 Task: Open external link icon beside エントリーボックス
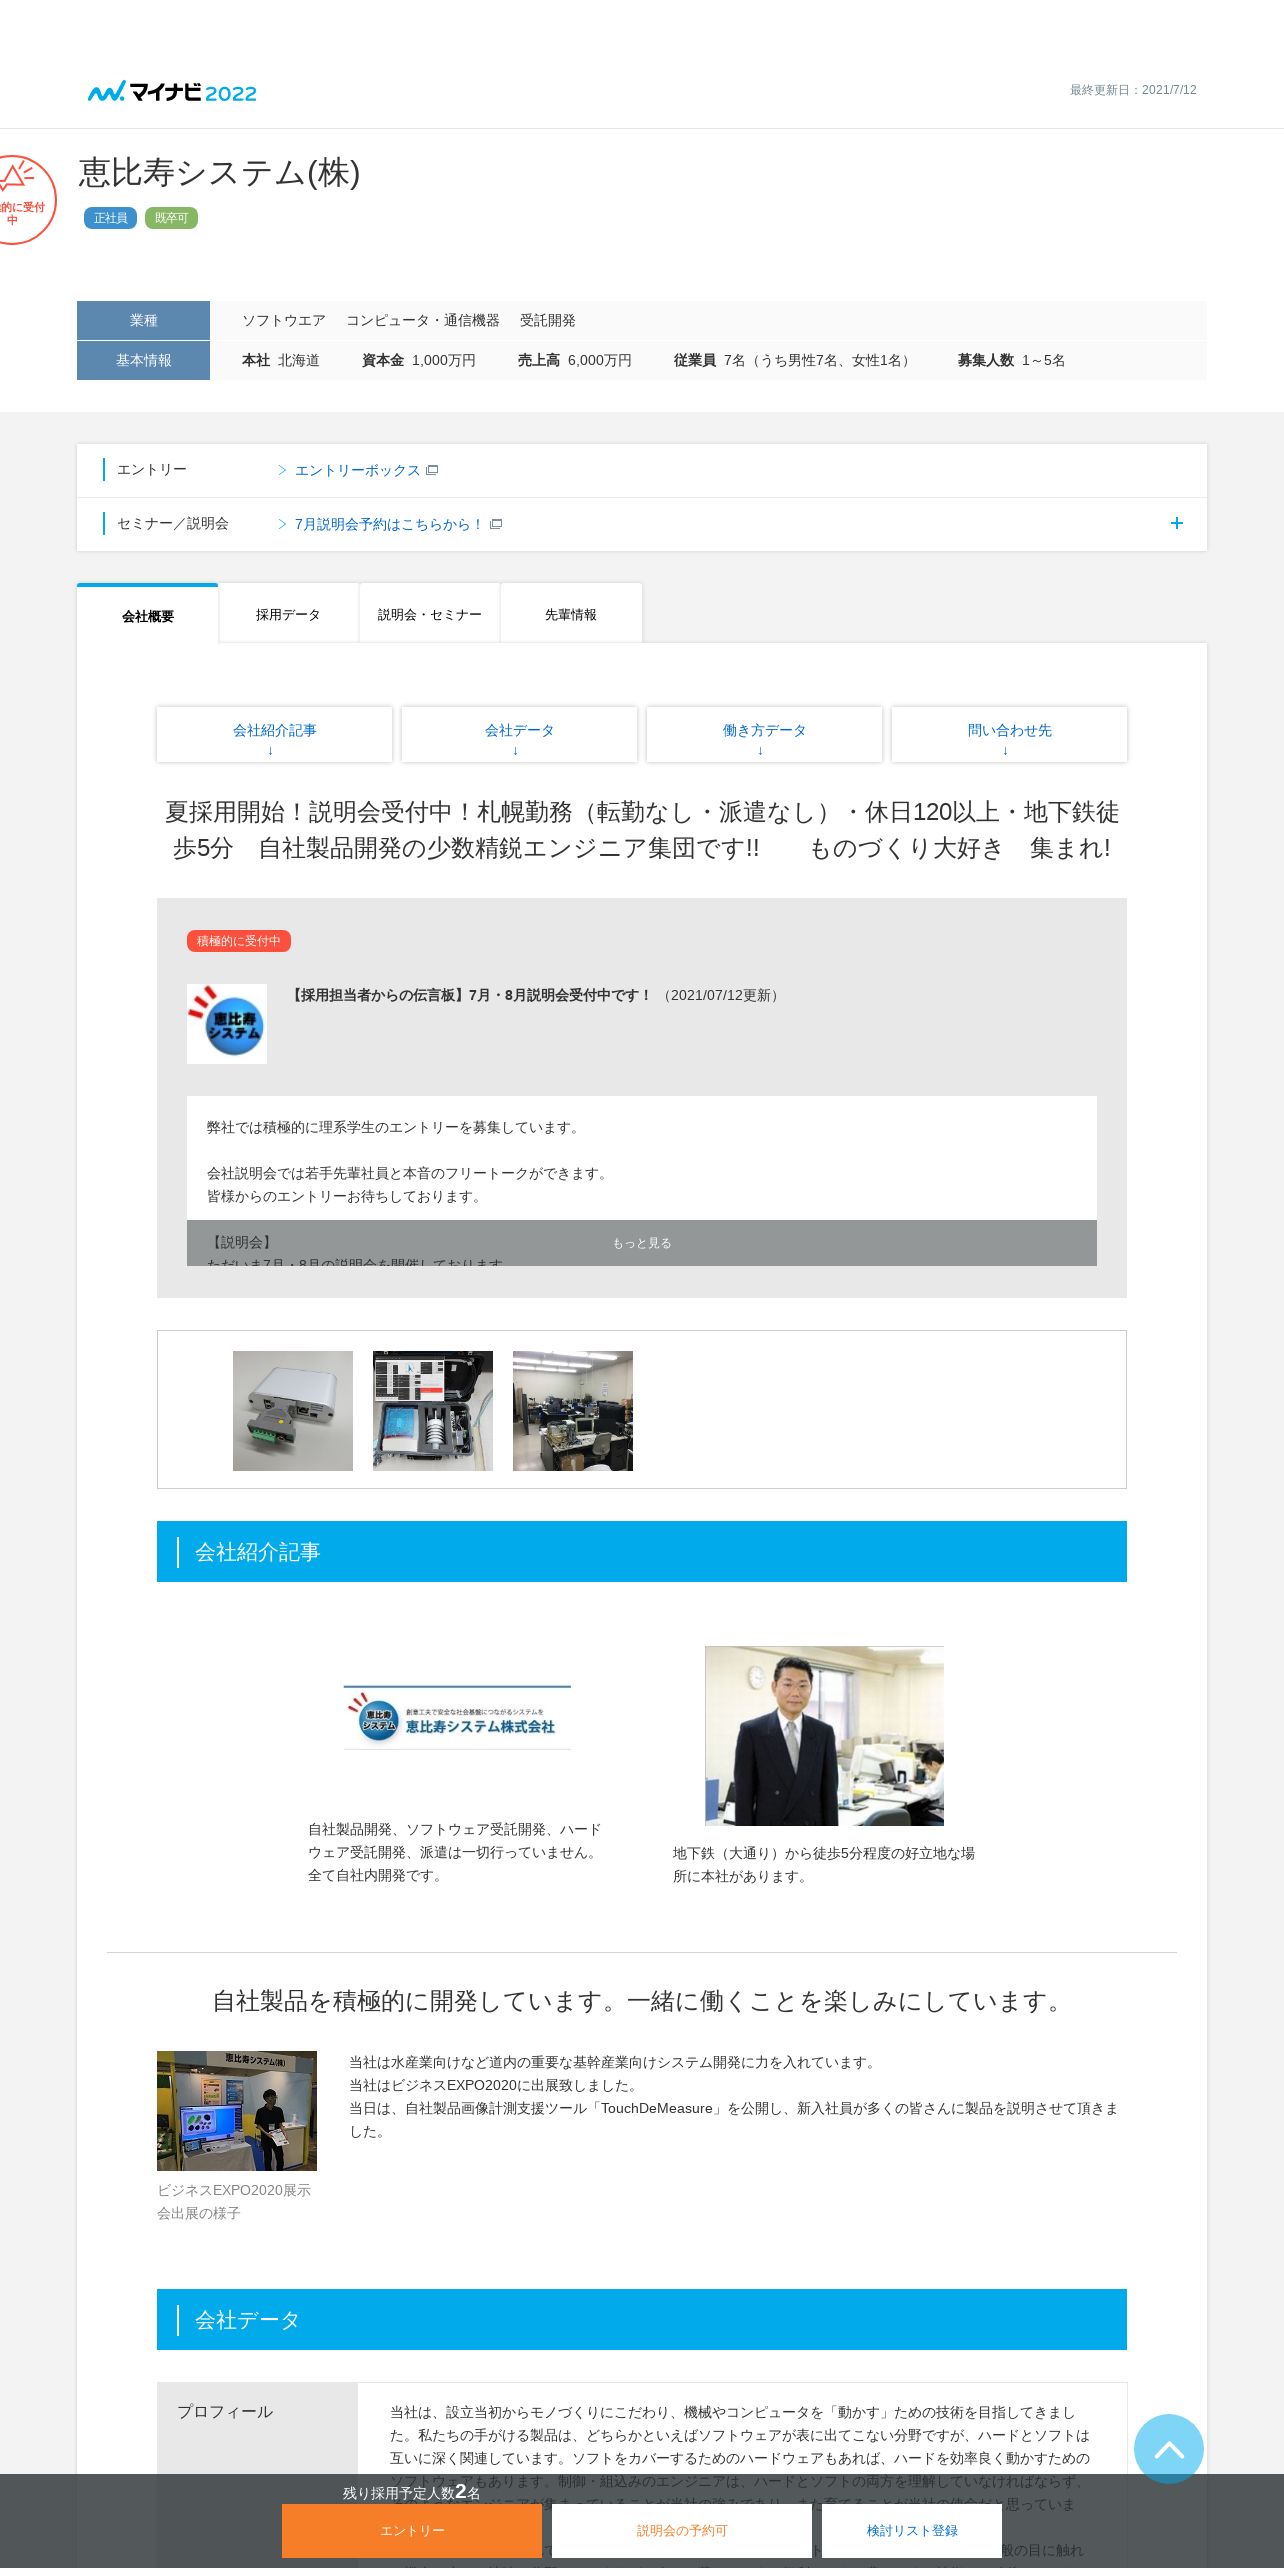[x=432, y=470]
